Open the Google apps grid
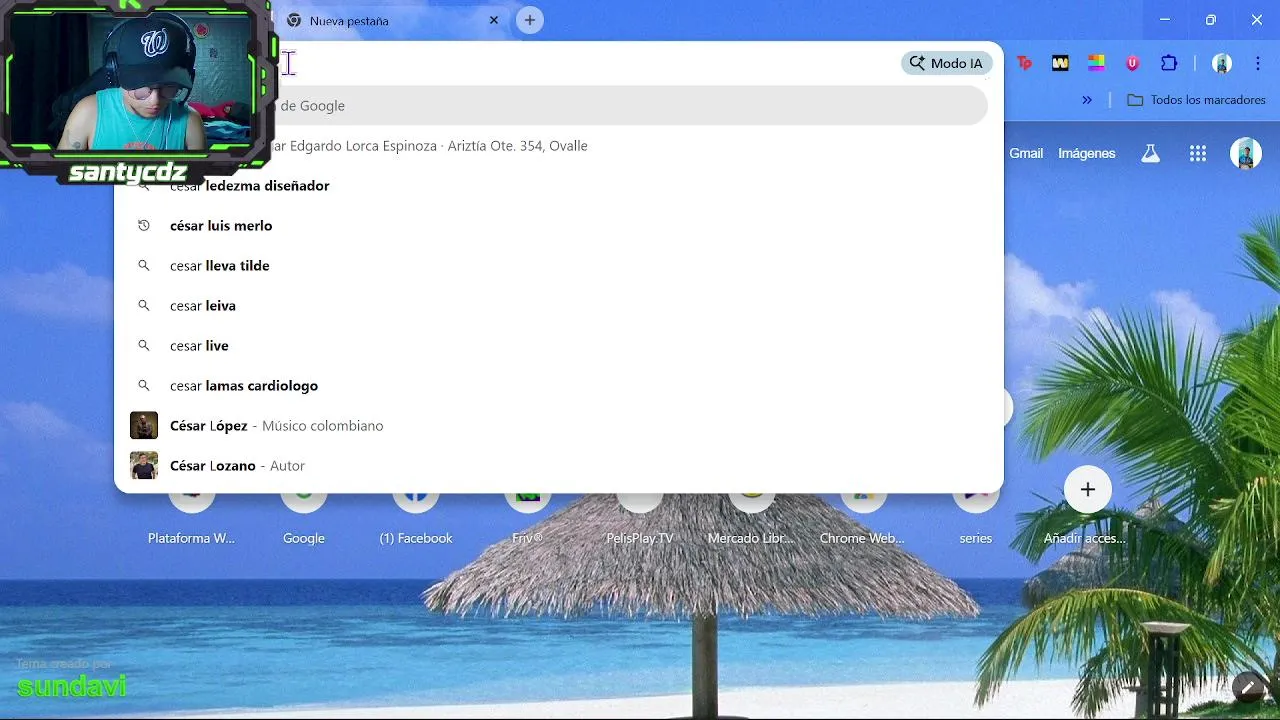Image resolution: width=1280 pixels, height=720 pixels. click(1198, 153)
